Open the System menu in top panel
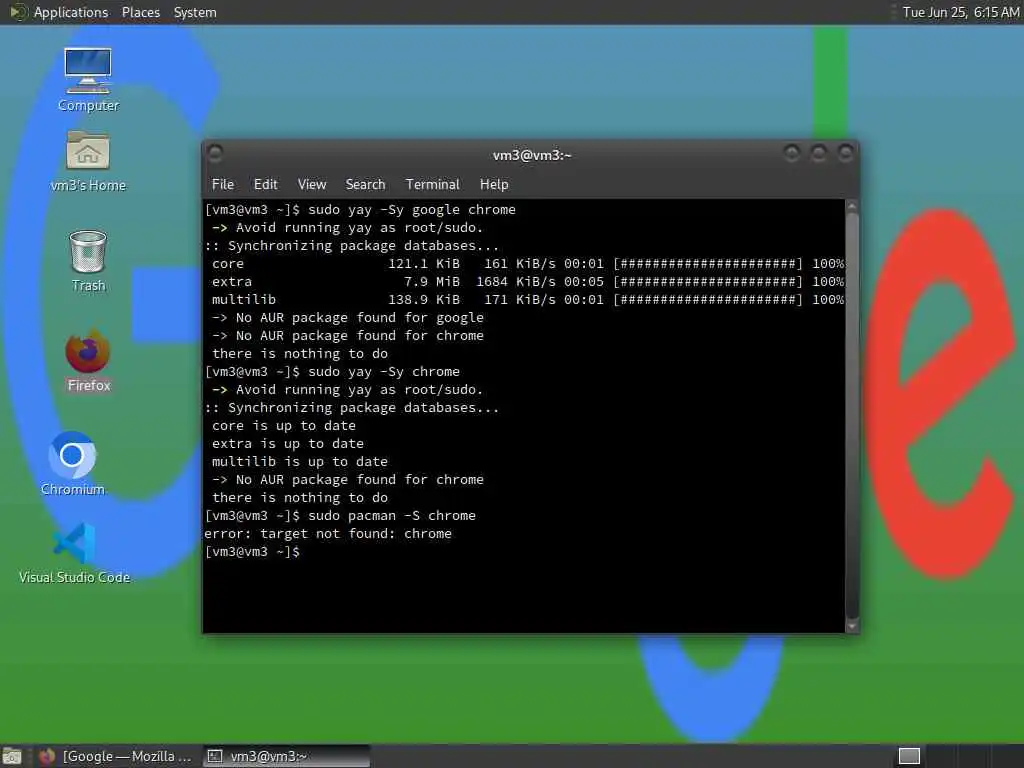This screenshot has height=768, width=1024. (x=195, y=12)
